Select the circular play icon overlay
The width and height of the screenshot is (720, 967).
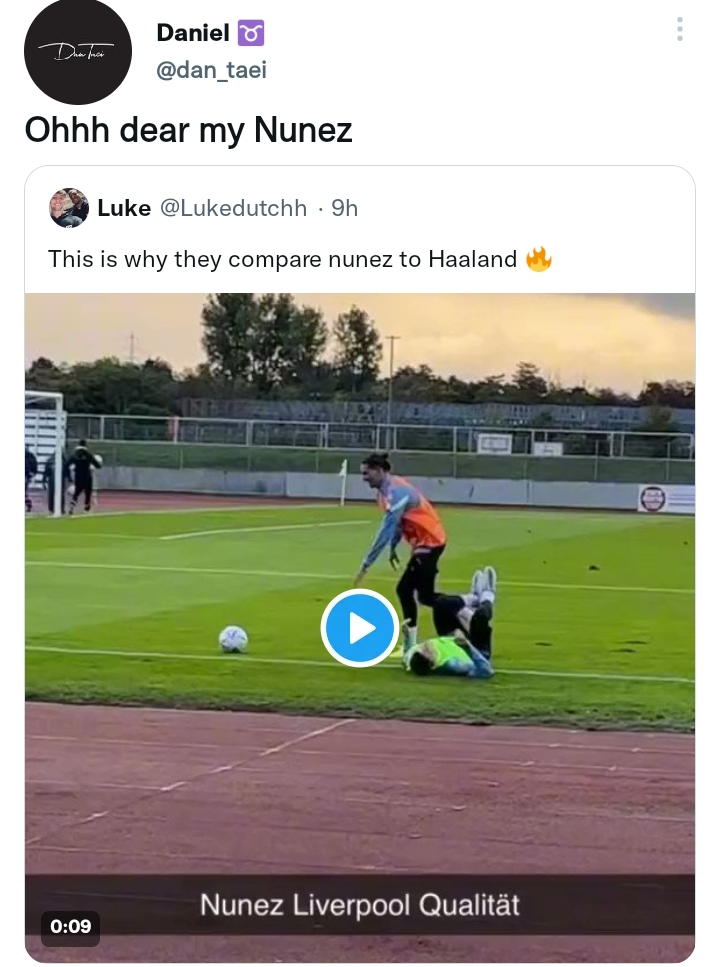point(360,628)
